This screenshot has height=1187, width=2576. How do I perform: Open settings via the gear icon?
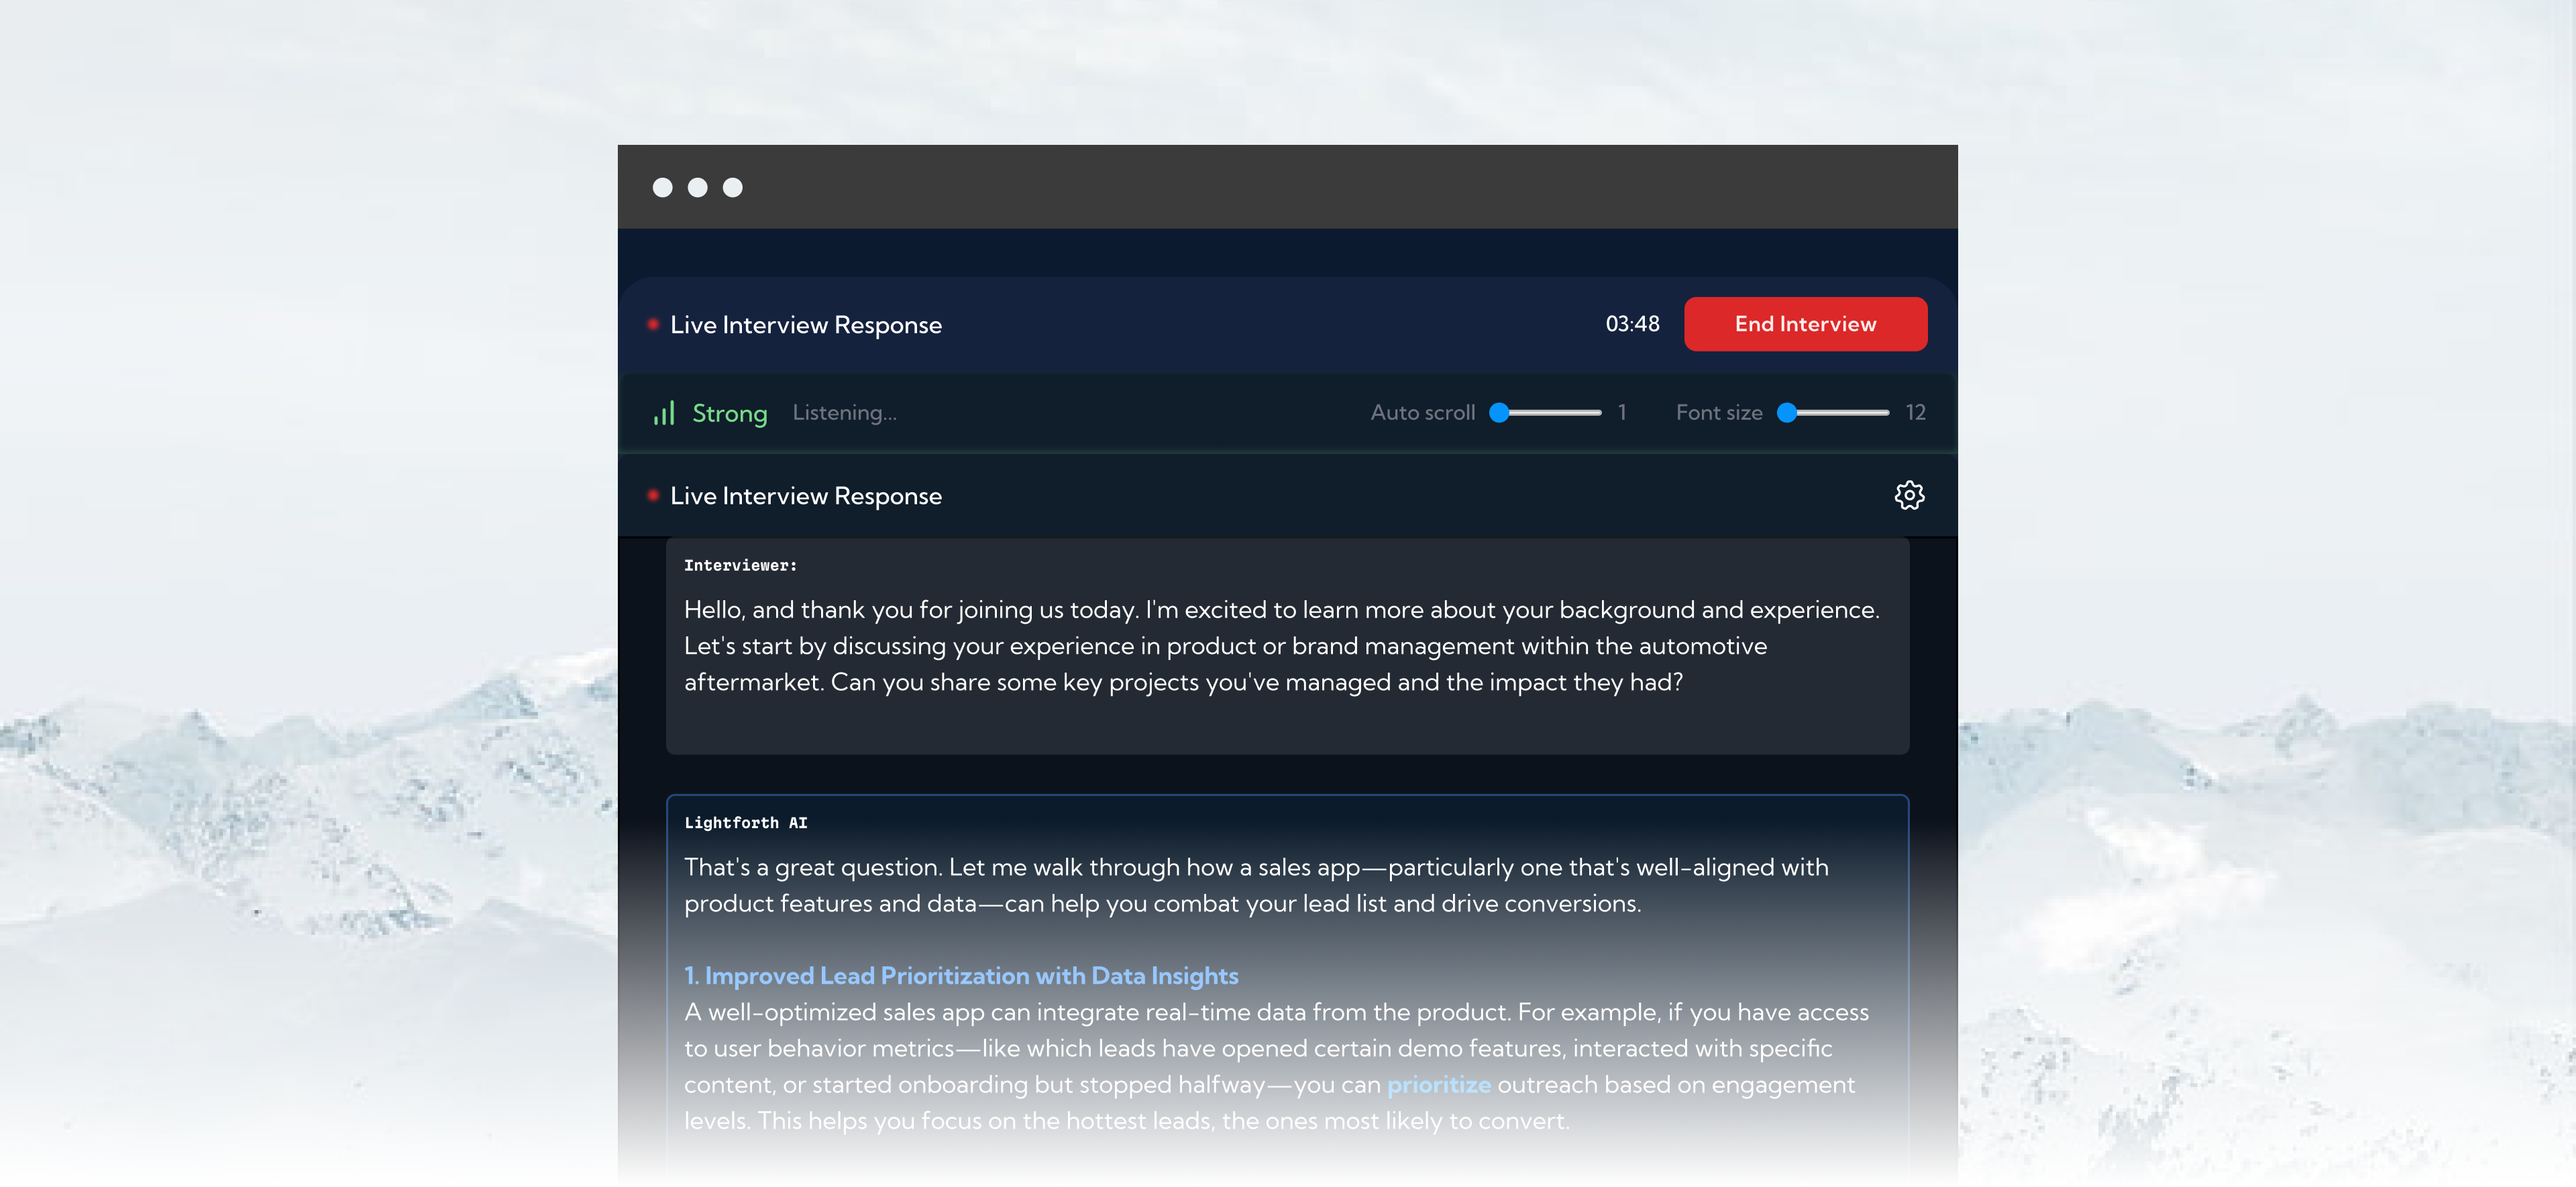(x=1909, y=495)
